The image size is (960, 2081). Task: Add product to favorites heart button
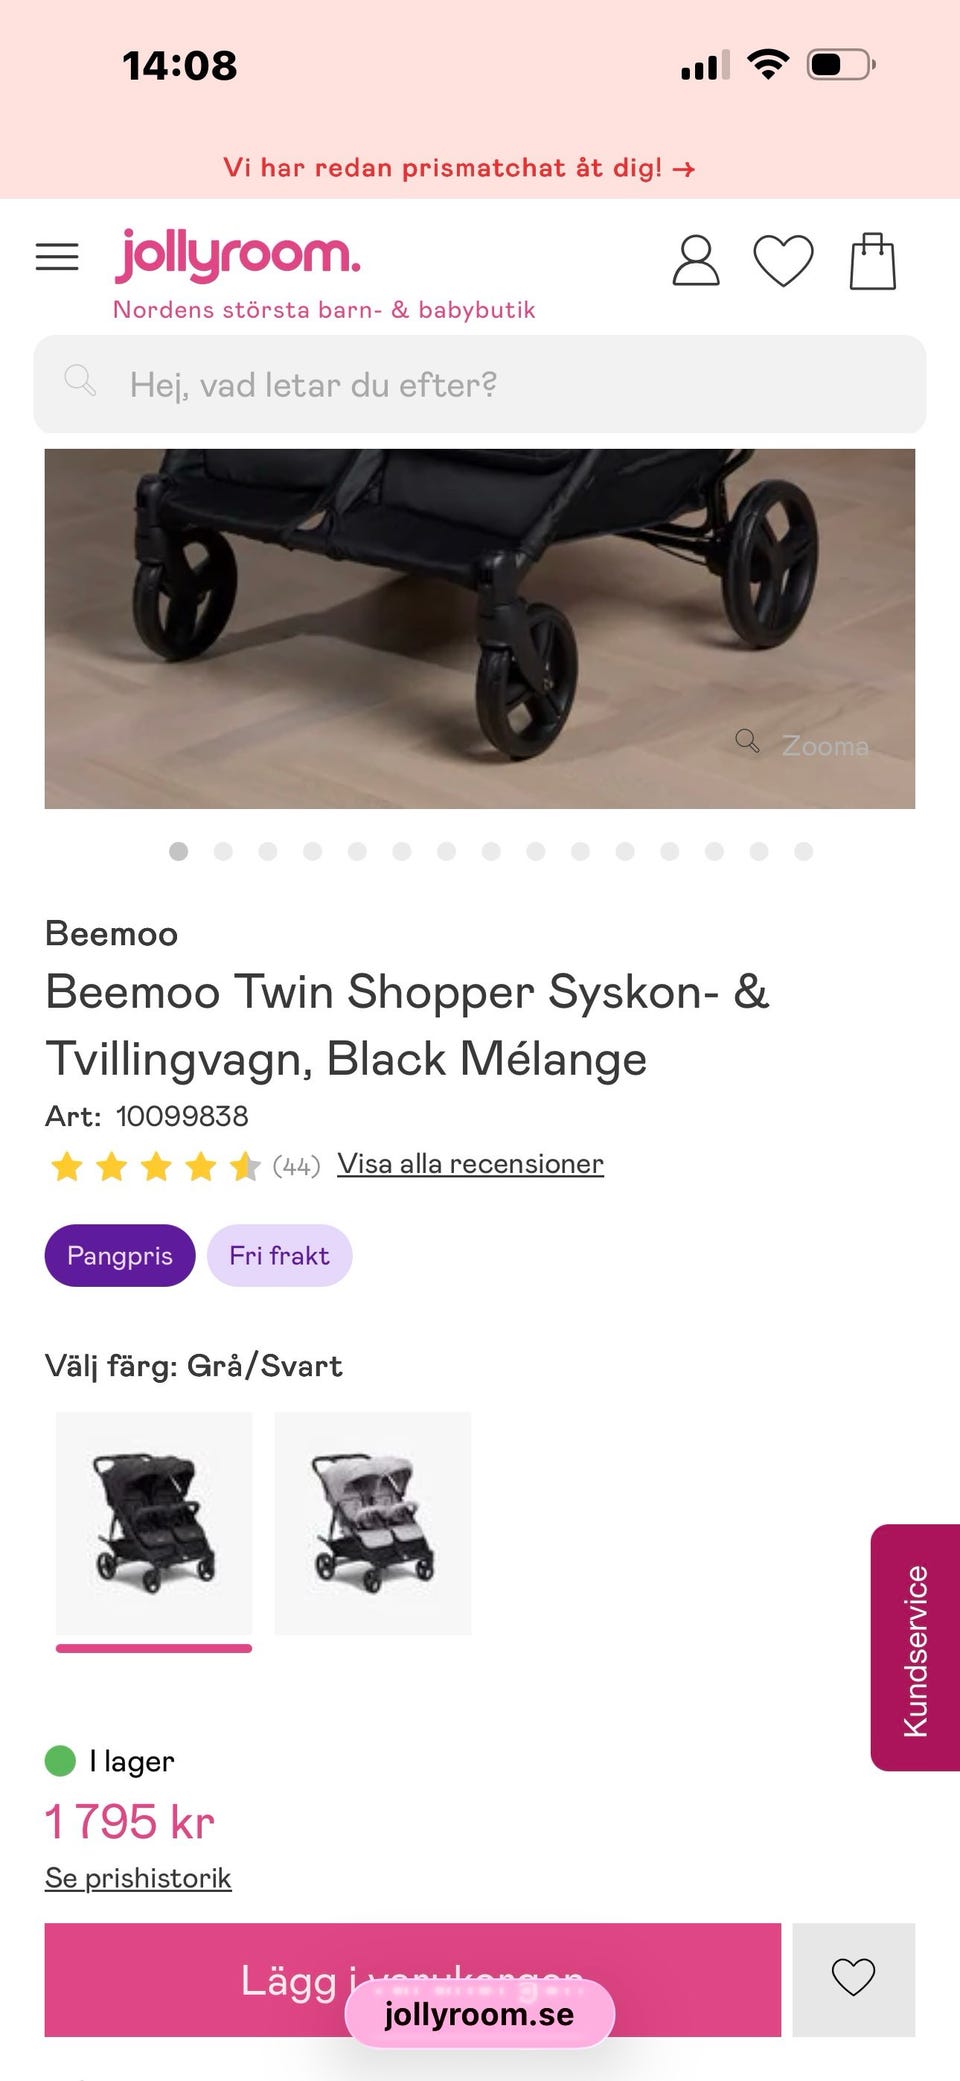pyautogui.click(x=853, y=1978)
